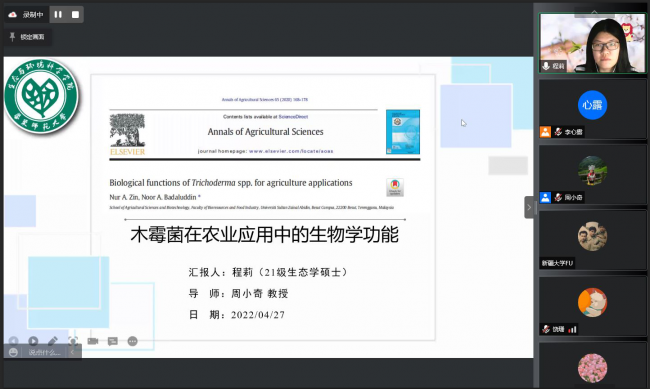Image resolution: width=650 pixels, height=389 pixels.
Task: Open the spotlight focus icon
Action: pos(73,341)
